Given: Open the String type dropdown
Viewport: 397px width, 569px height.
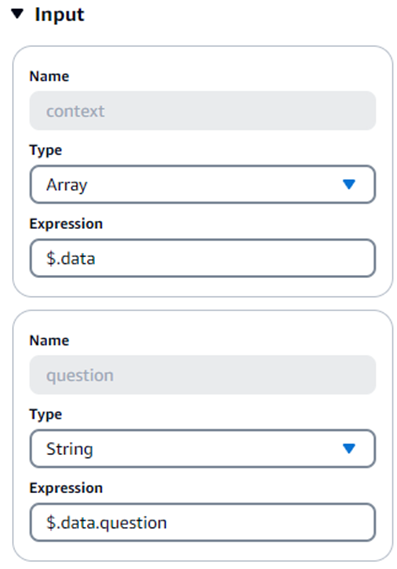Looking at the screenshot, I should pyautogui.click(x=202, y=449).
